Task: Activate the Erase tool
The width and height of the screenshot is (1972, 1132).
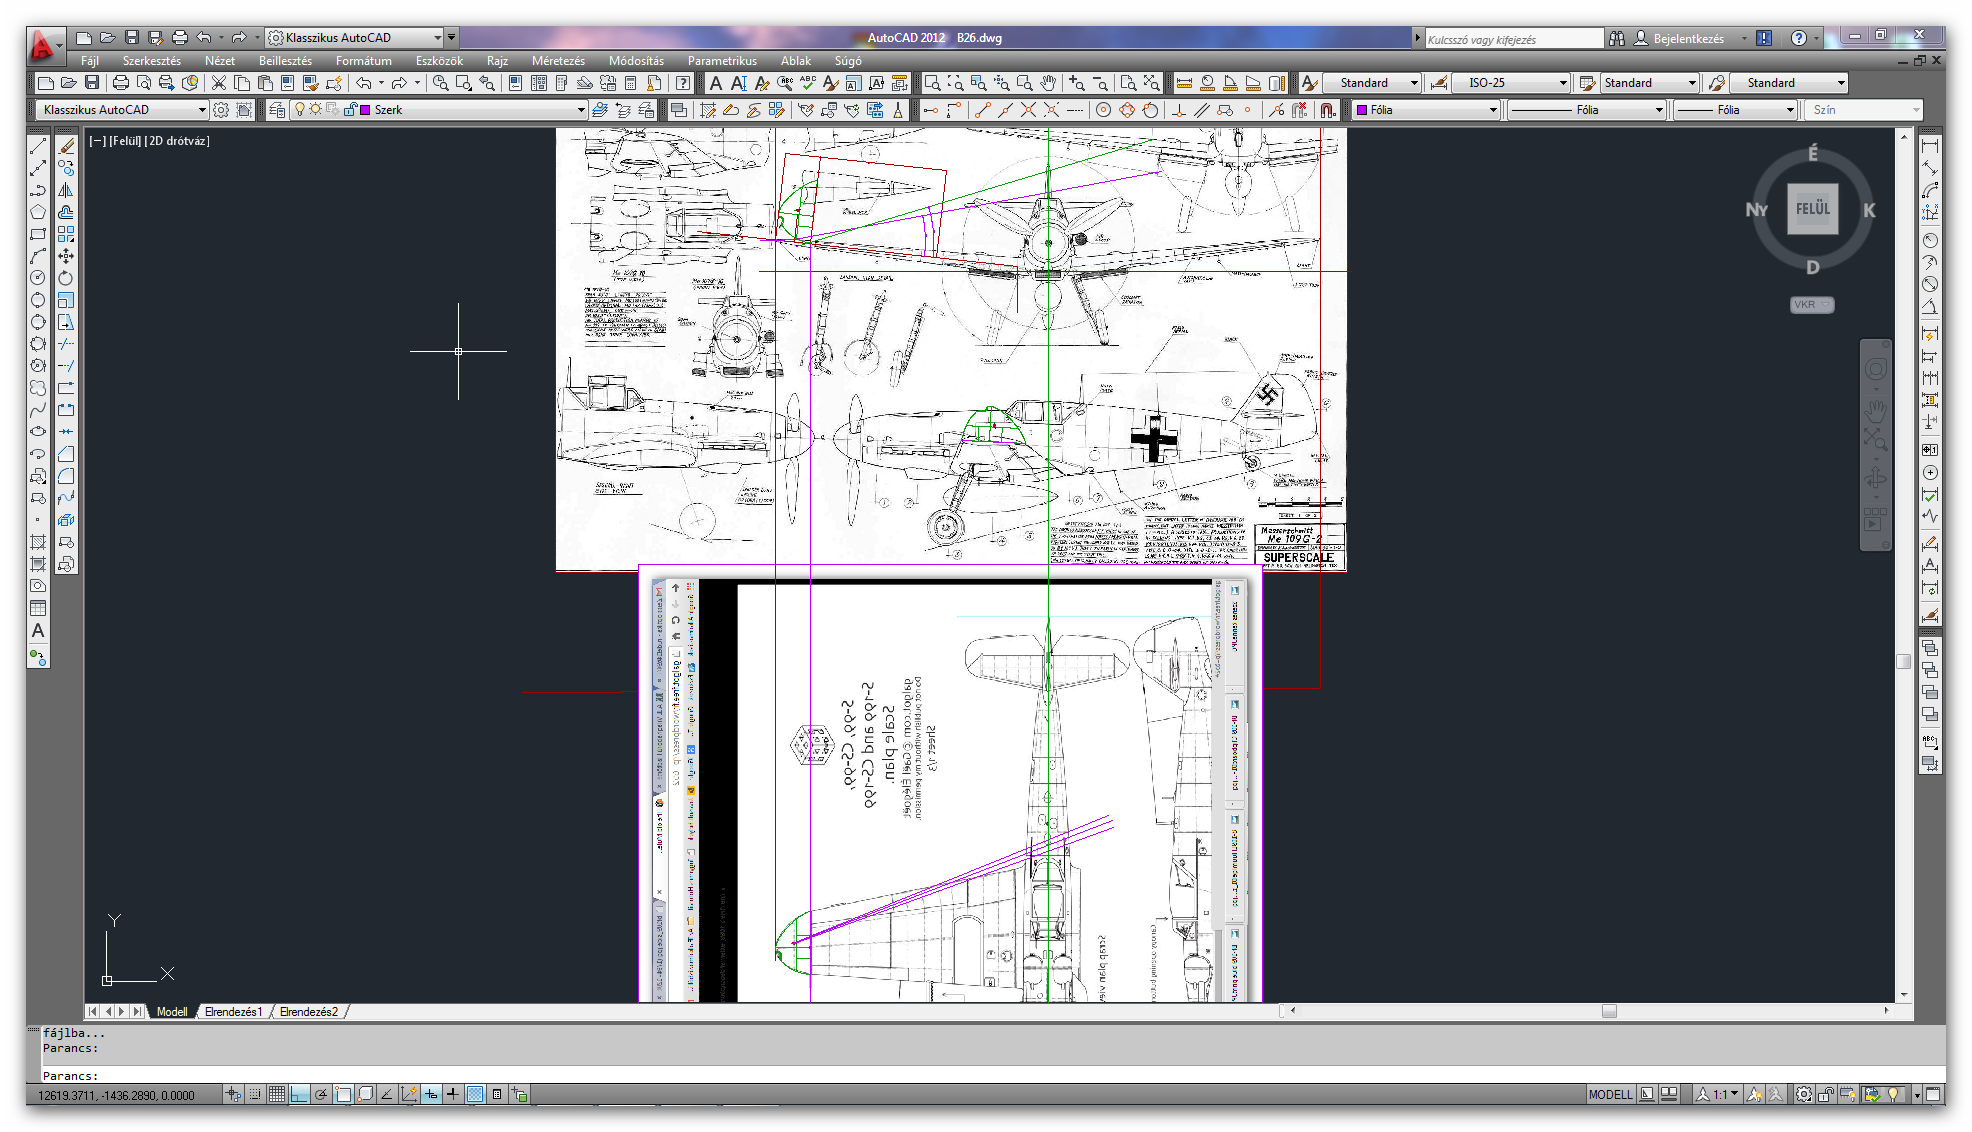Action: pyautogui.click(x=66, y=146)
